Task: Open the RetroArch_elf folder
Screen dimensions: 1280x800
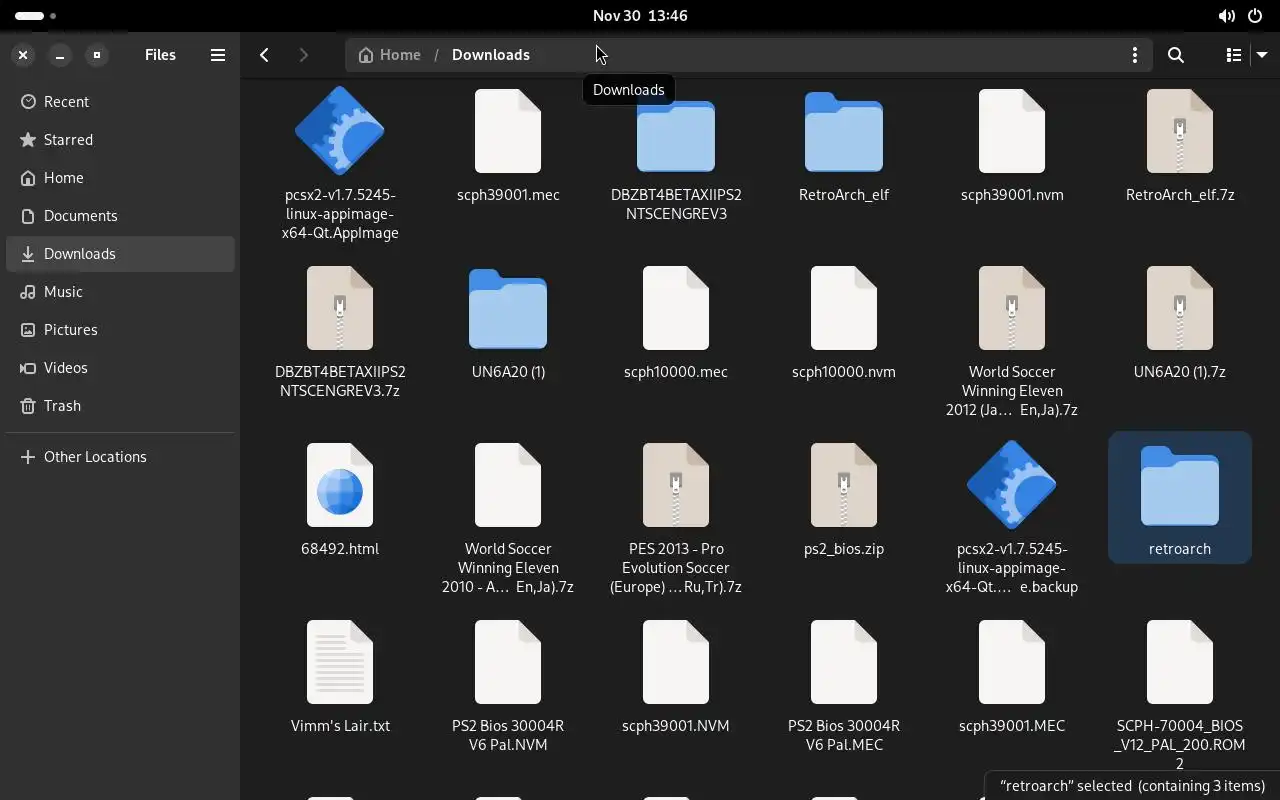Action: (x=844, y=133)
